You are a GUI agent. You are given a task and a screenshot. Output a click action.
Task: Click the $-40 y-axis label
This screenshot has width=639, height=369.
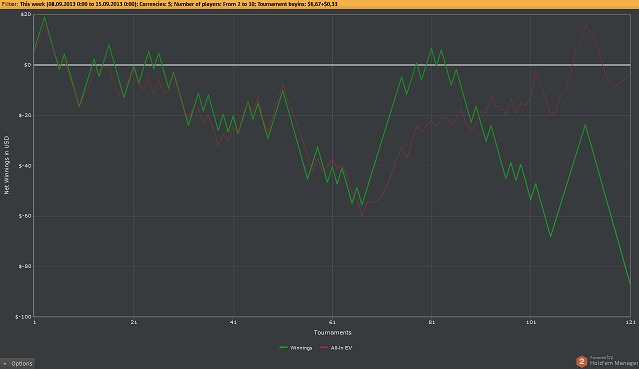25,166
